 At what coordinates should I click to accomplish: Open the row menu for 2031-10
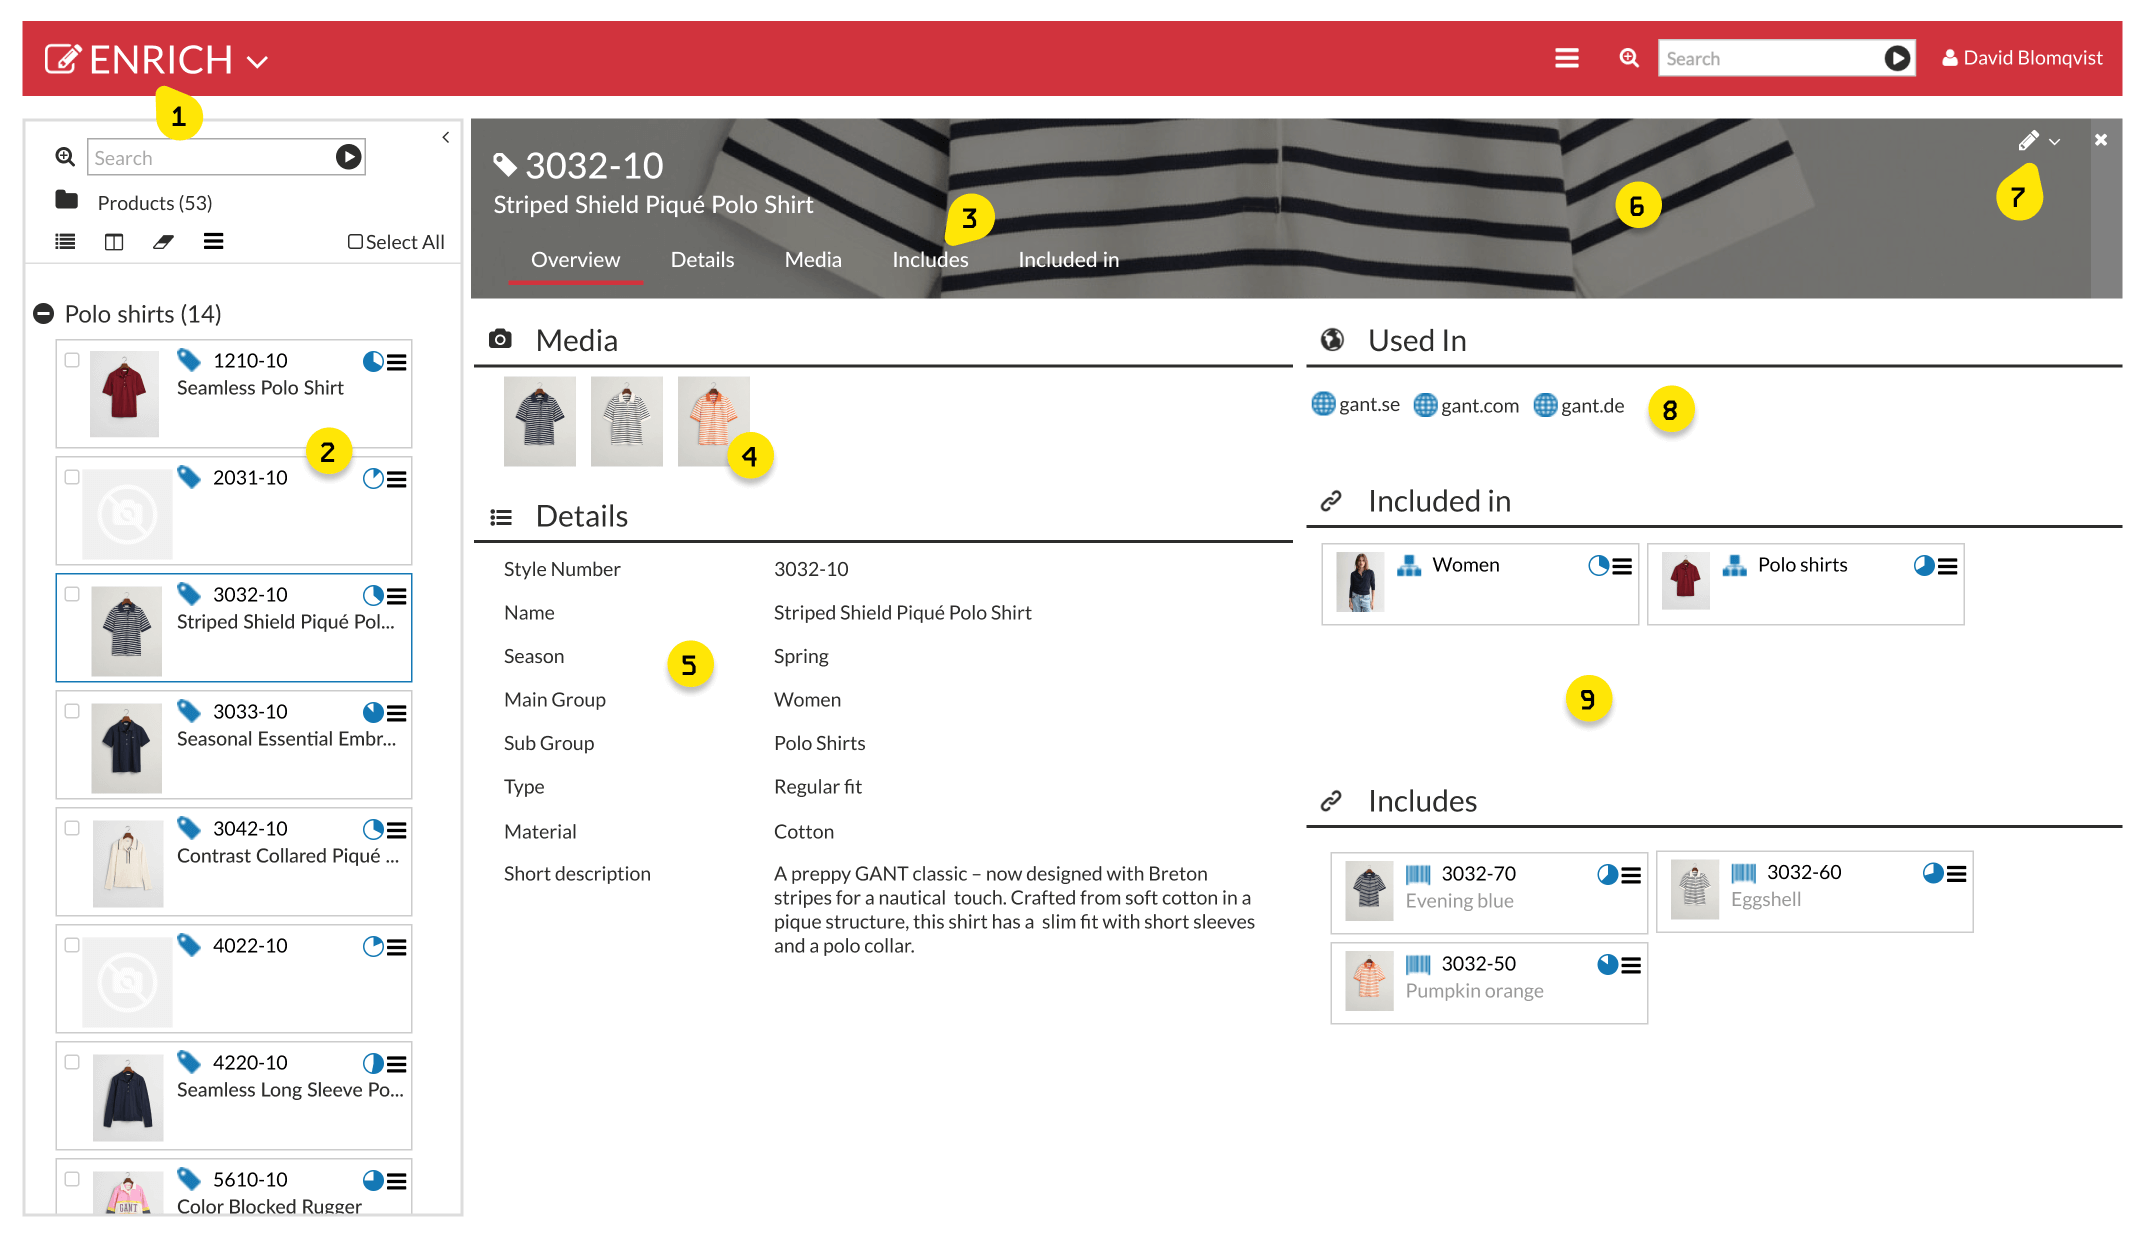coord(397,479)
